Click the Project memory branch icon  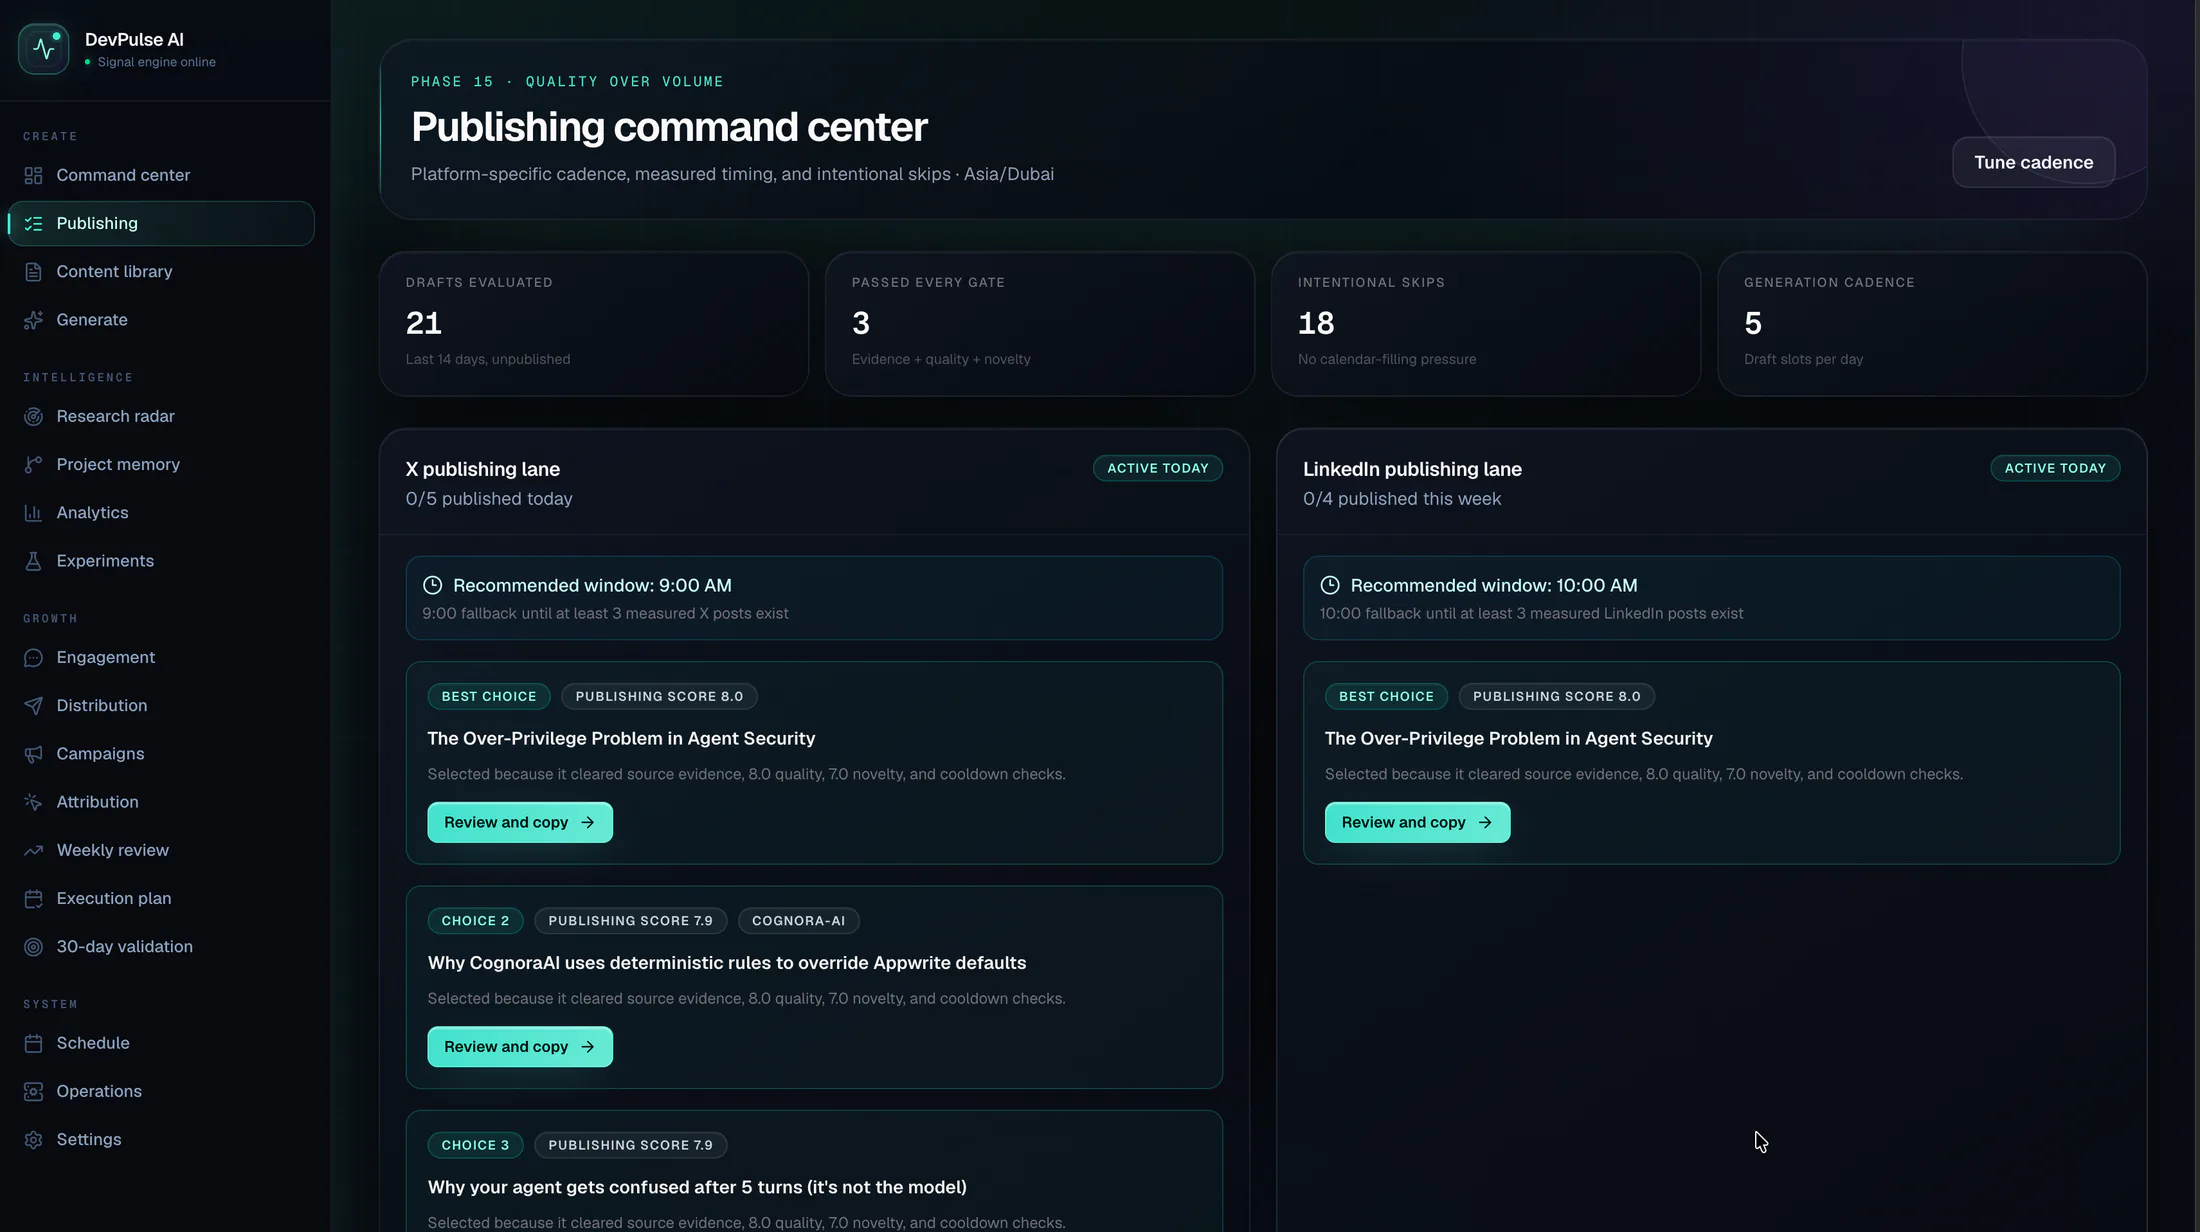[33, 464]
